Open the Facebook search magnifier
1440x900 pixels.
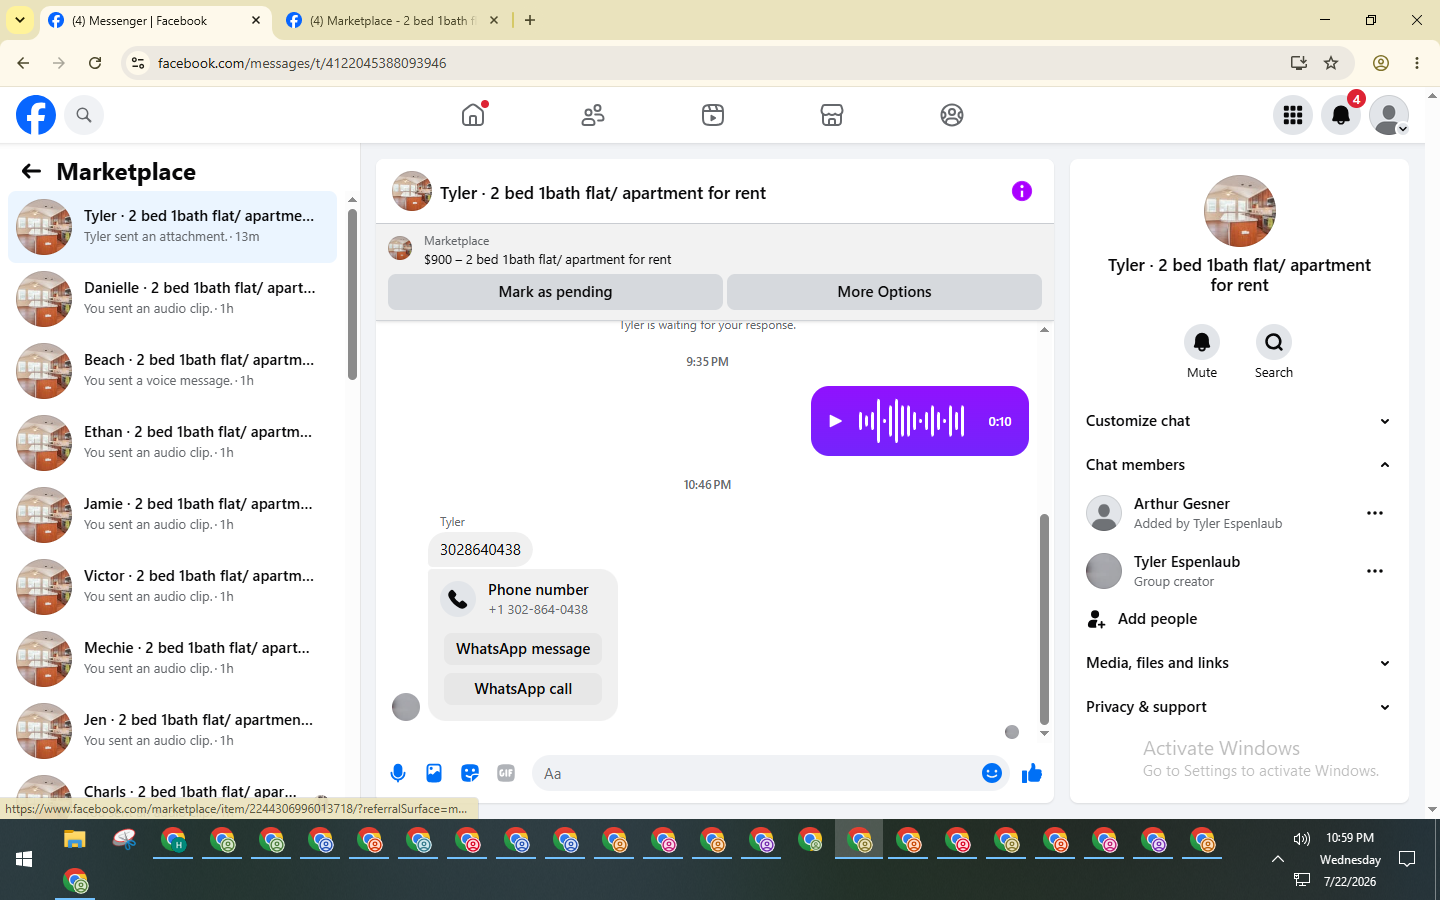(84, 115)
